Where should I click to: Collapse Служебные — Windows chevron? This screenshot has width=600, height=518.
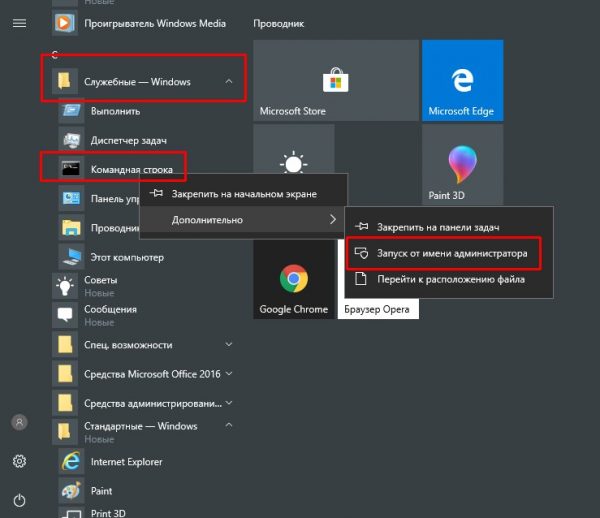click(x=229, y=81)
